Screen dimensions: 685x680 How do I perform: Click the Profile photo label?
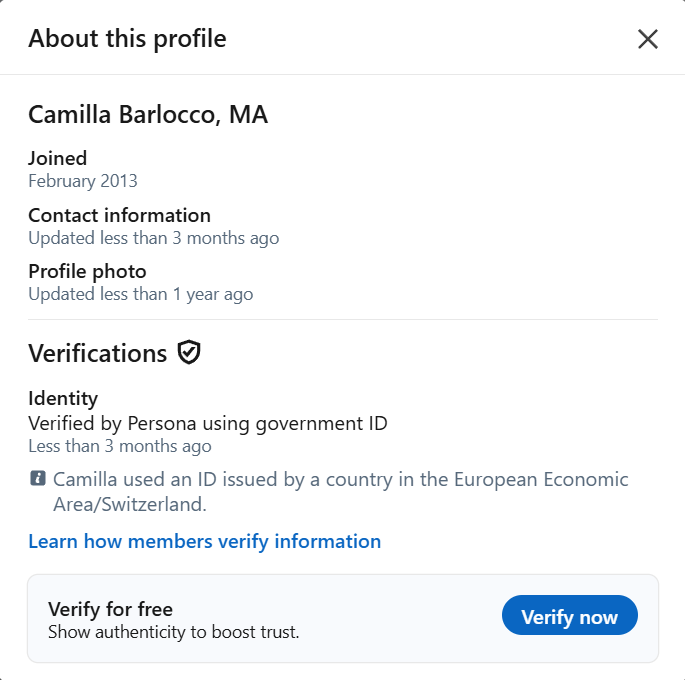pyautogui.click(x=87, y=271)
